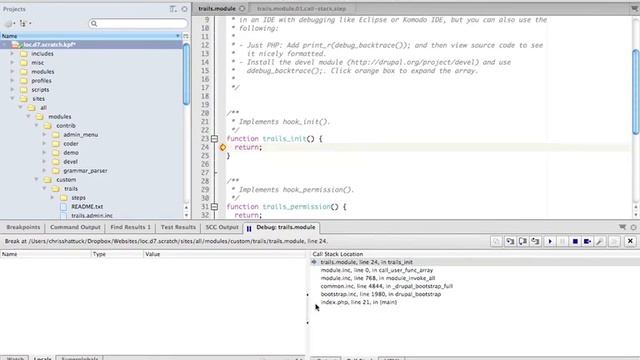The image size is (640, 360).
Task: Stop the debugger with the square button
Action: [575, 241]
